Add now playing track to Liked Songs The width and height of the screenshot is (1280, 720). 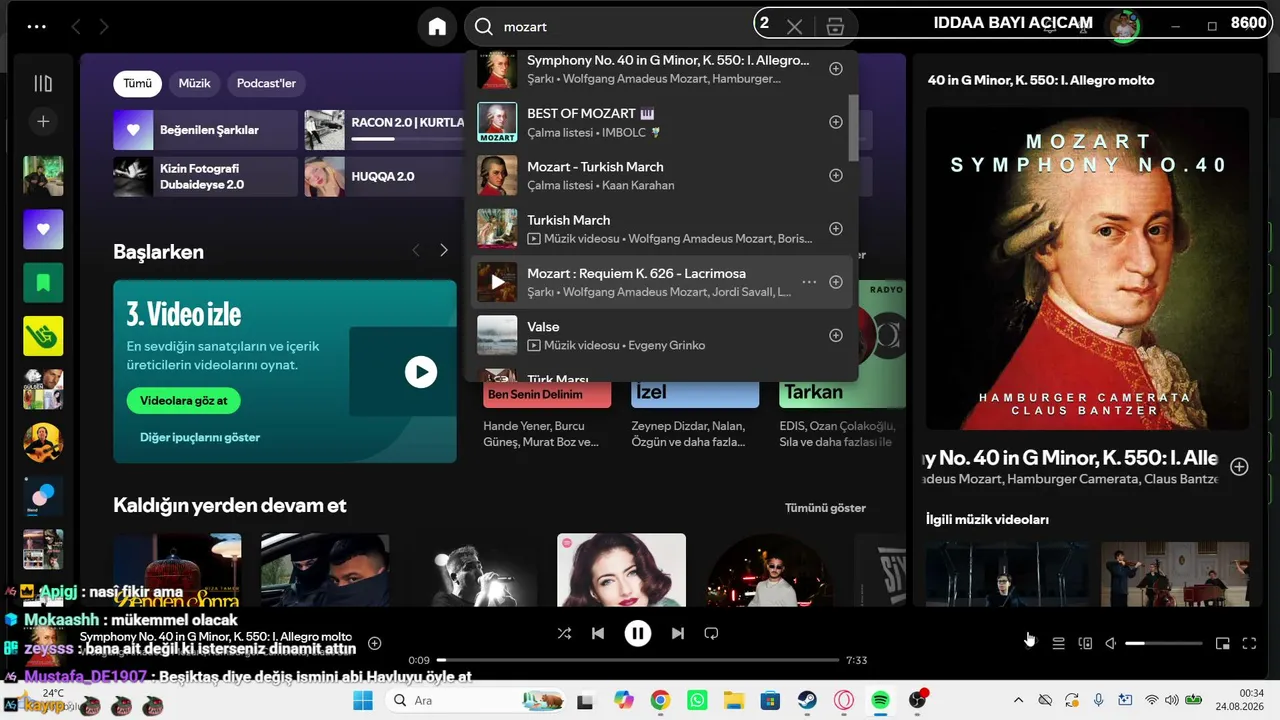pyautogui.click(x=1239, y=467)
